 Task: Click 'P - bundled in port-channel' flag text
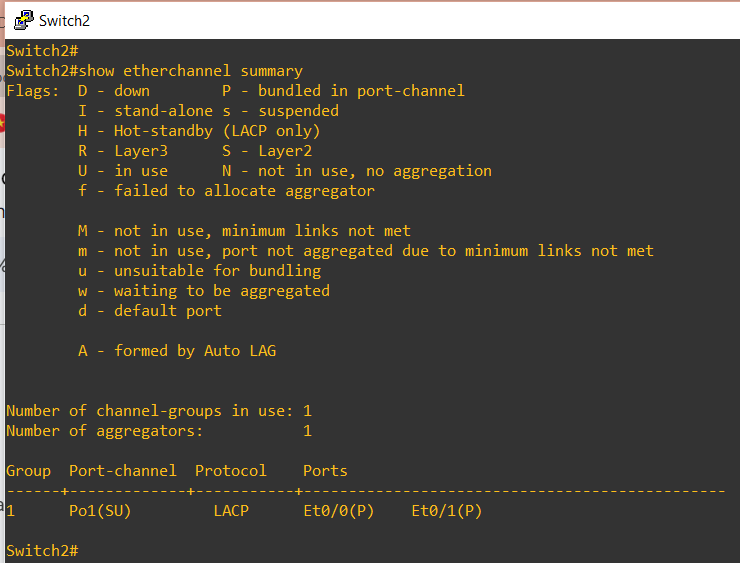click(343, 91)
